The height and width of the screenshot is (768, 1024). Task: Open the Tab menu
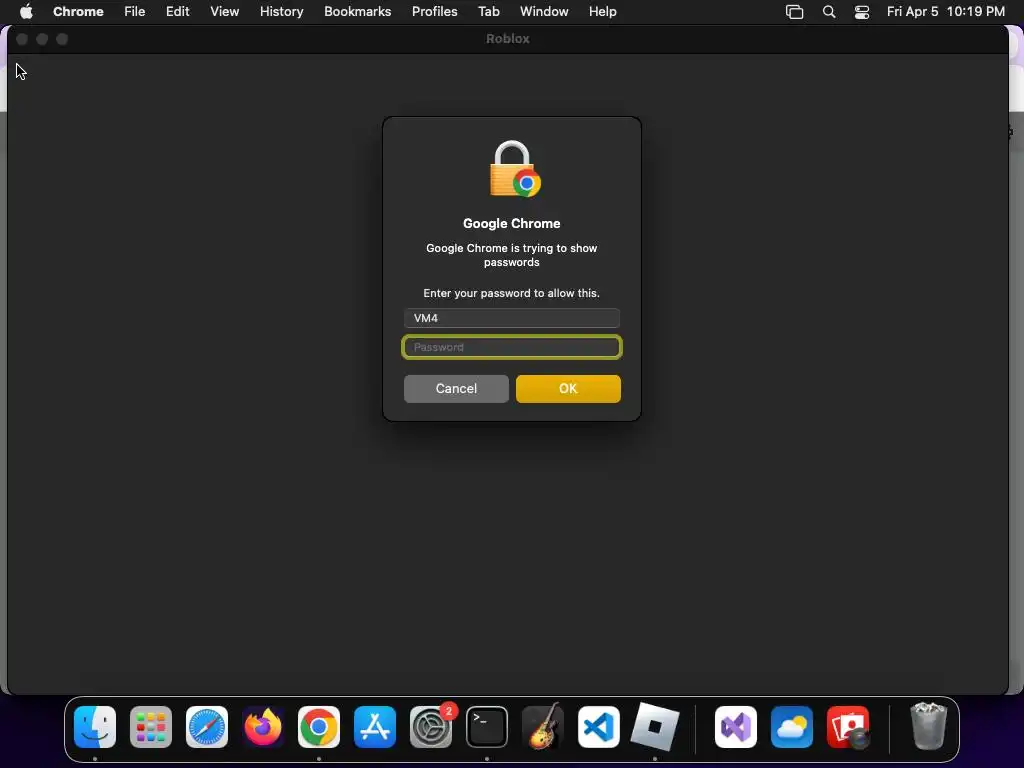(488, 12)
